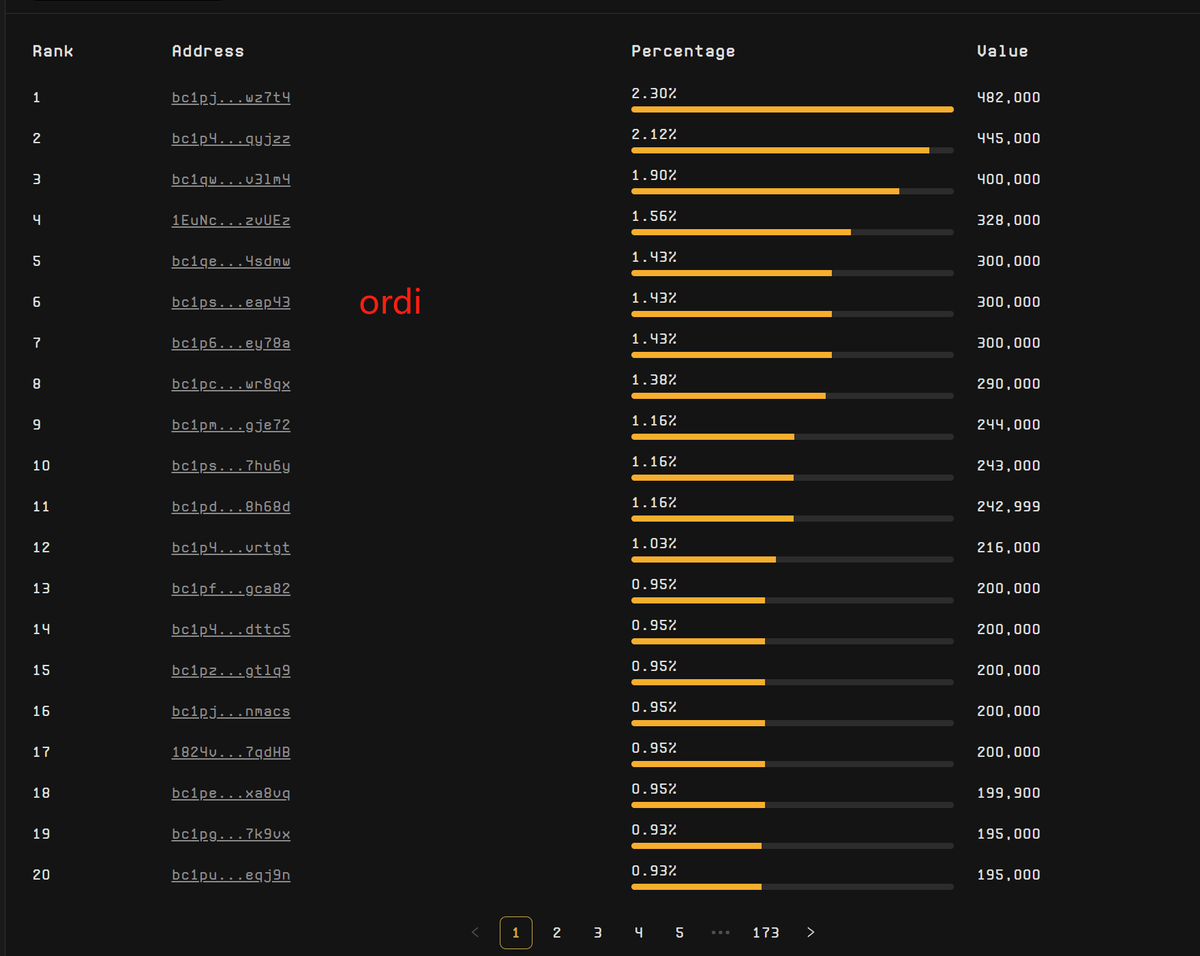The width and height of the screenshot is (1200, 956).
Task: Go to next page arrow
Action: pos(811,933)
